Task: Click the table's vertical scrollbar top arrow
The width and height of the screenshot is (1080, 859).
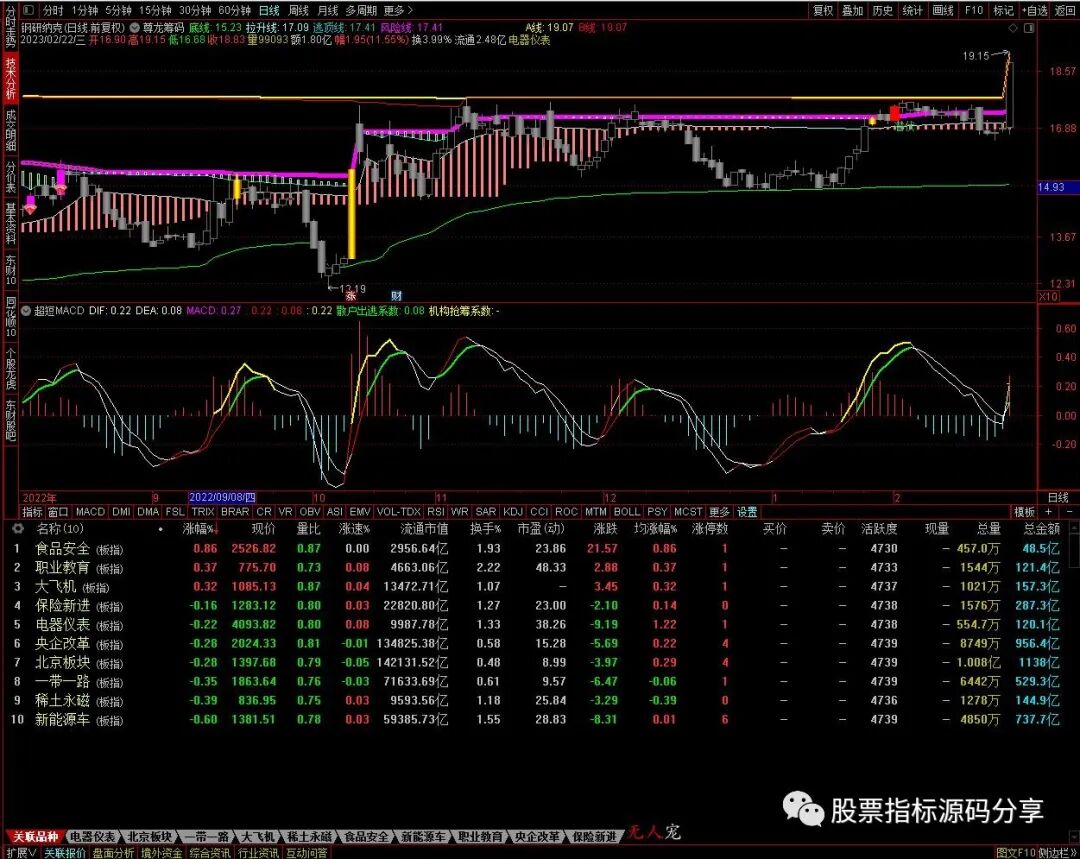Action: pos(1074,527)
